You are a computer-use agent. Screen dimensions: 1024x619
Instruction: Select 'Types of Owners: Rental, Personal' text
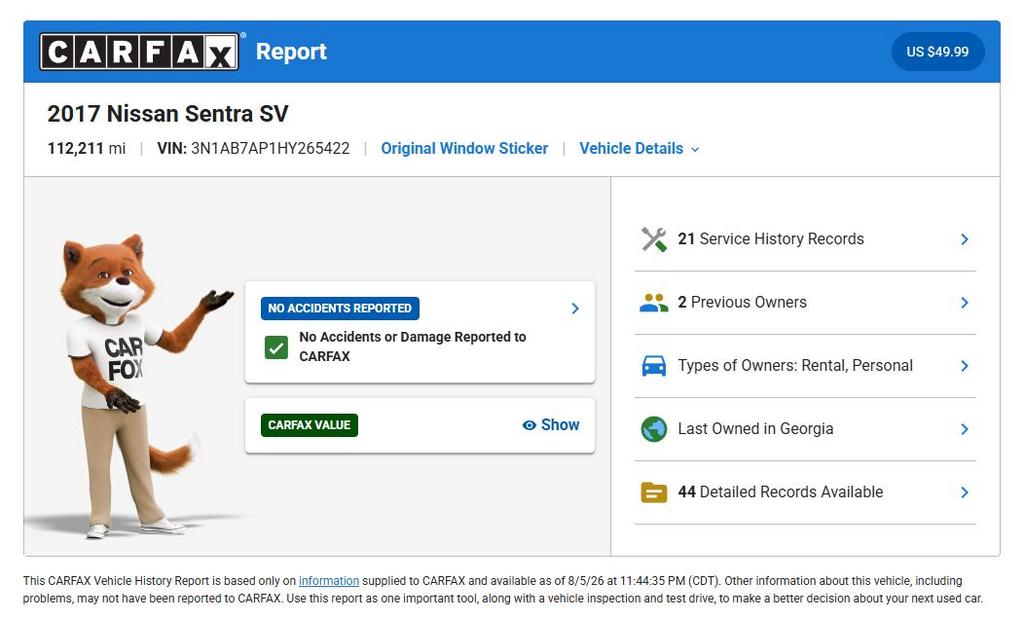pyautogui.click(x=795, y=366)
